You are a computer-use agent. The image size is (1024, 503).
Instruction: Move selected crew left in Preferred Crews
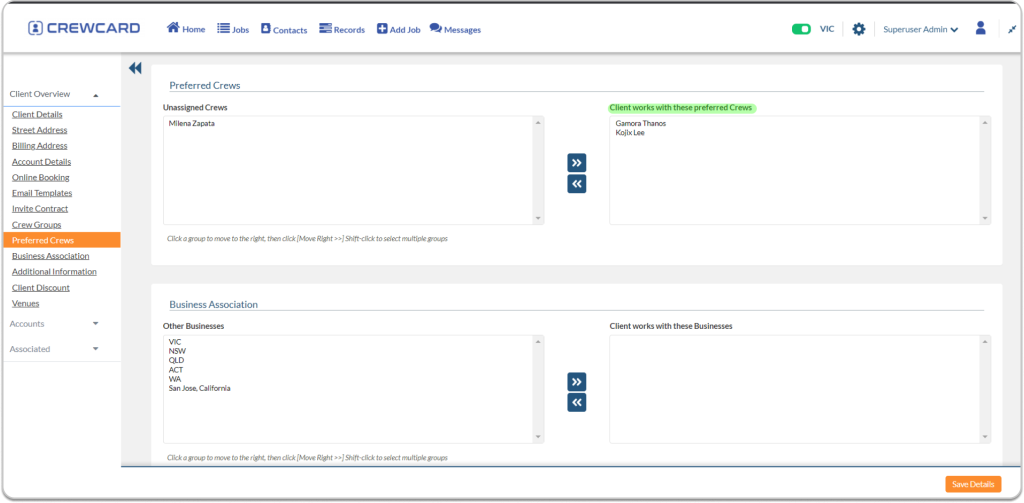576,184
